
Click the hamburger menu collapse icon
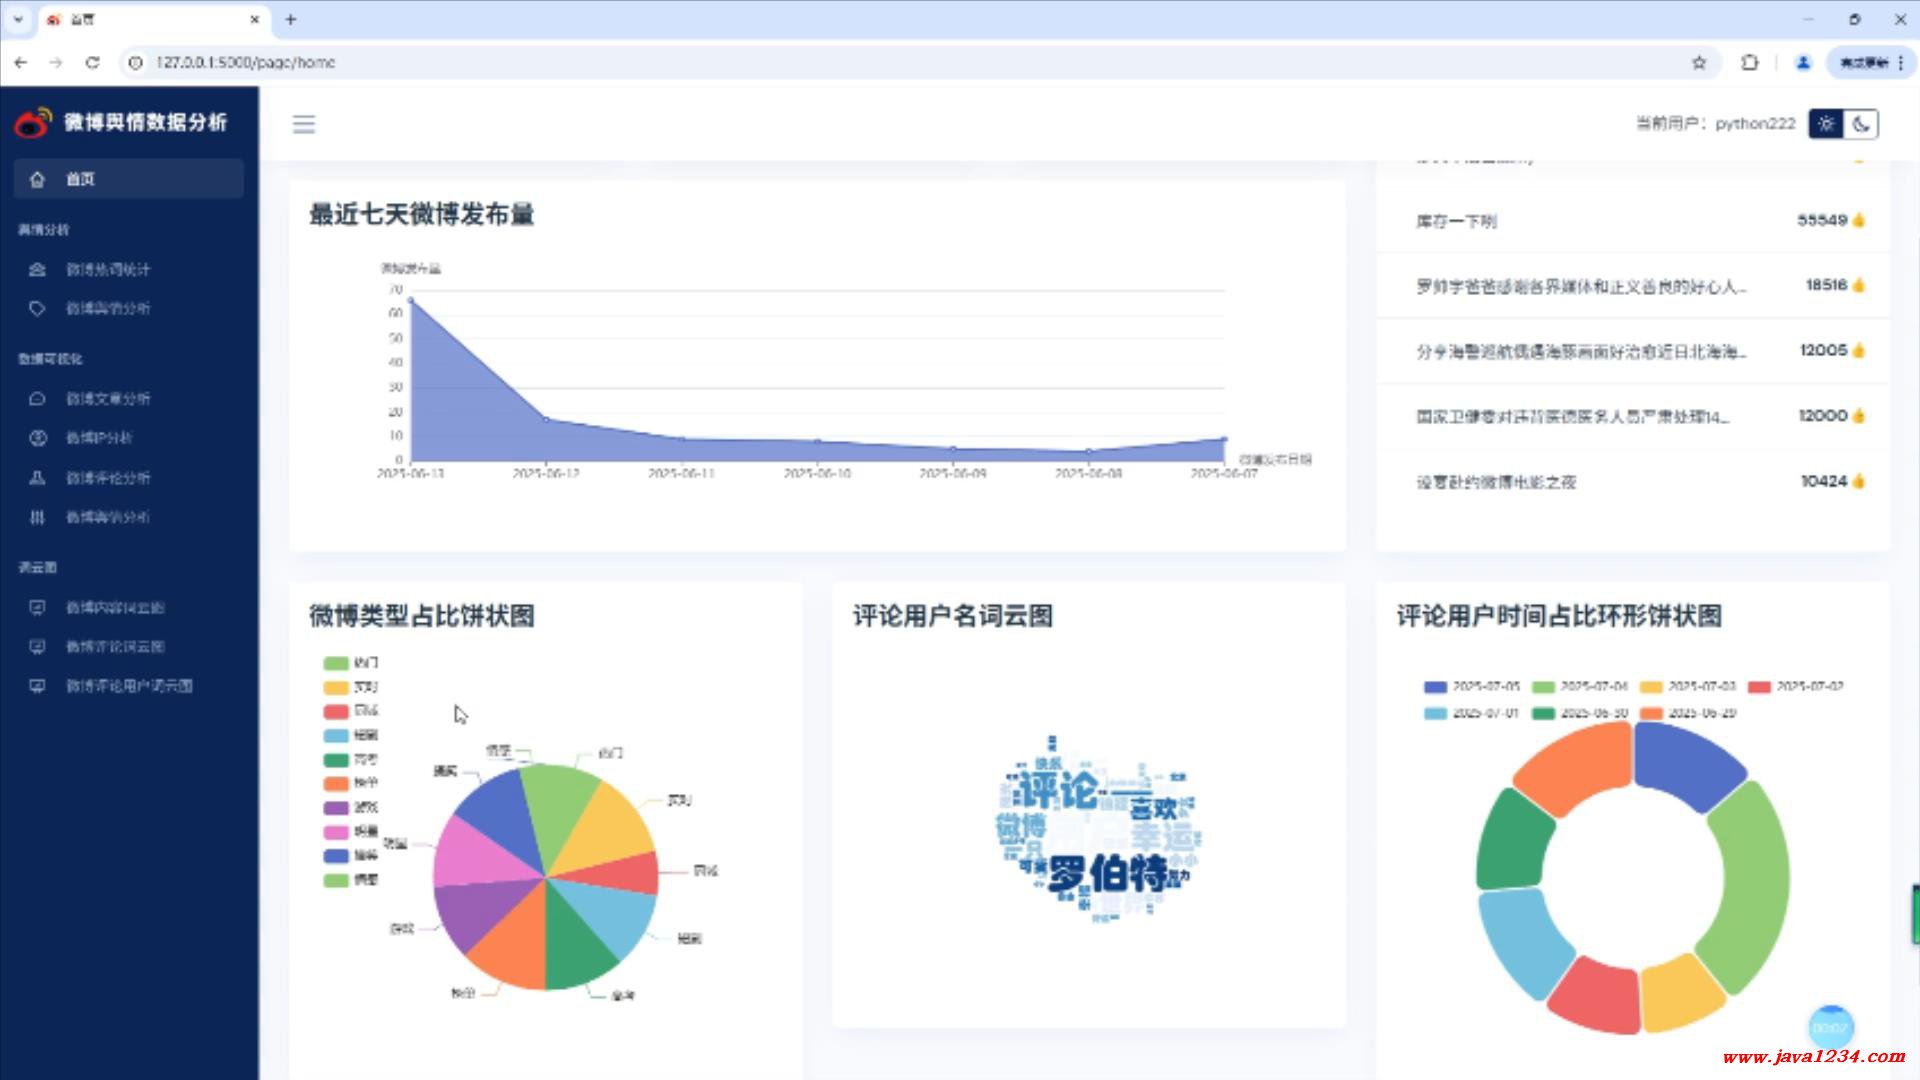click(304, 124)
